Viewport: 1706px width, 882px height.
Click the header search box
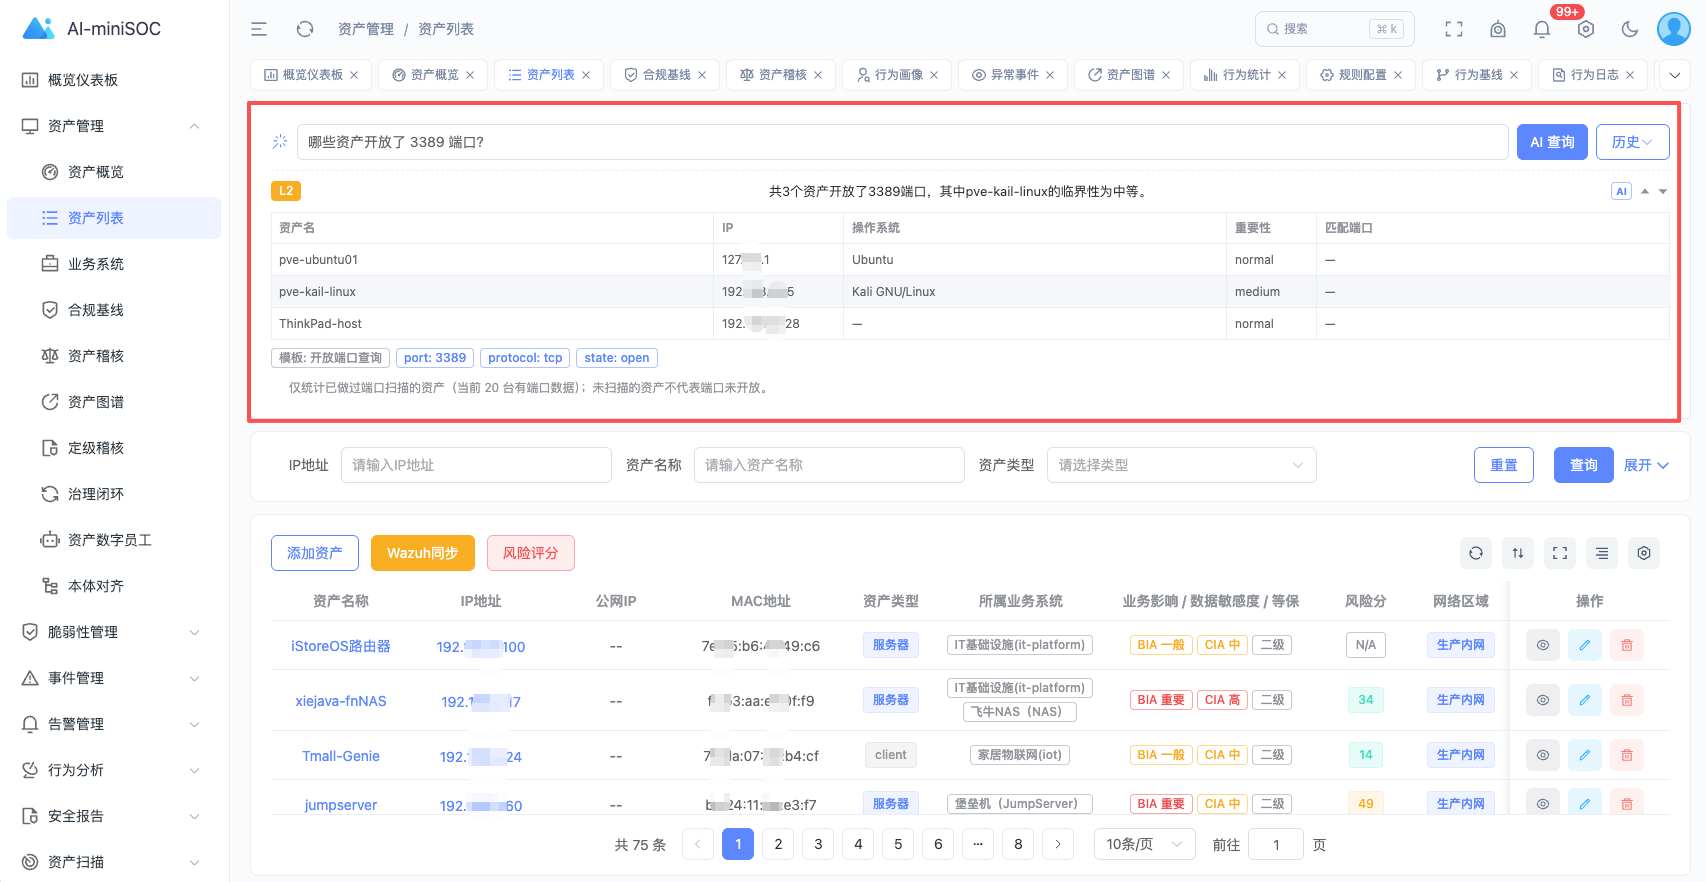tap(1335, 29)
